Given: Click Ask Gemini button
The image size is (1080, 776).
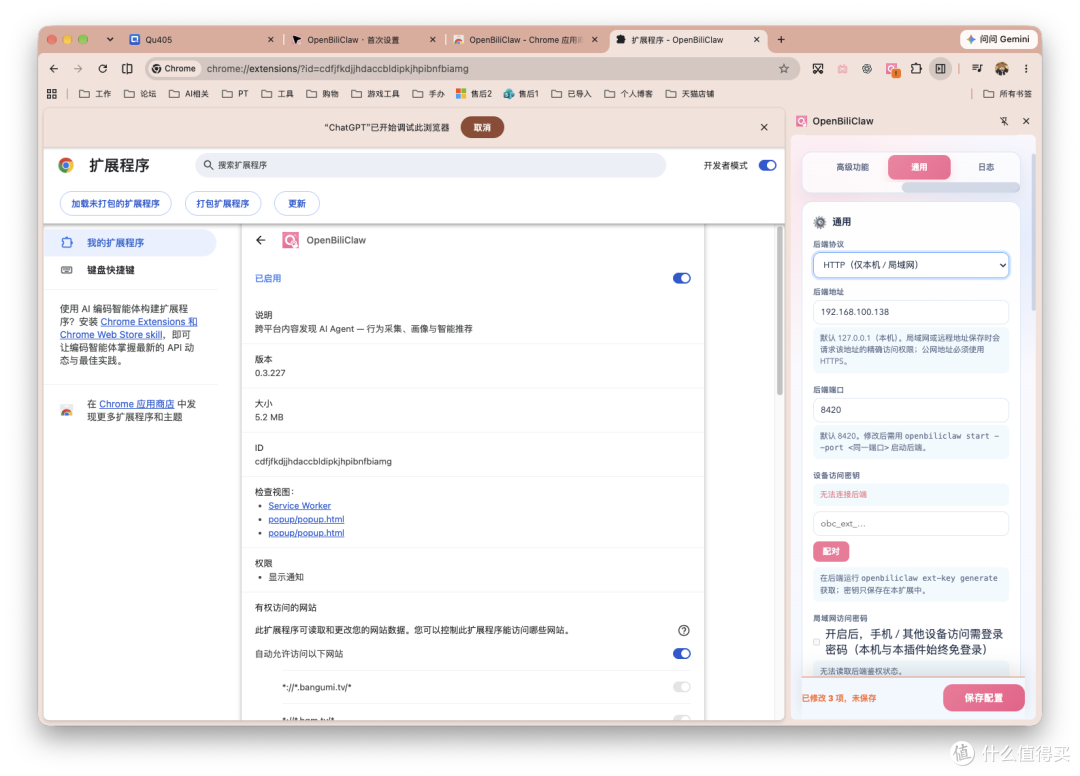Looking at the screenshot, I should 999,39.
